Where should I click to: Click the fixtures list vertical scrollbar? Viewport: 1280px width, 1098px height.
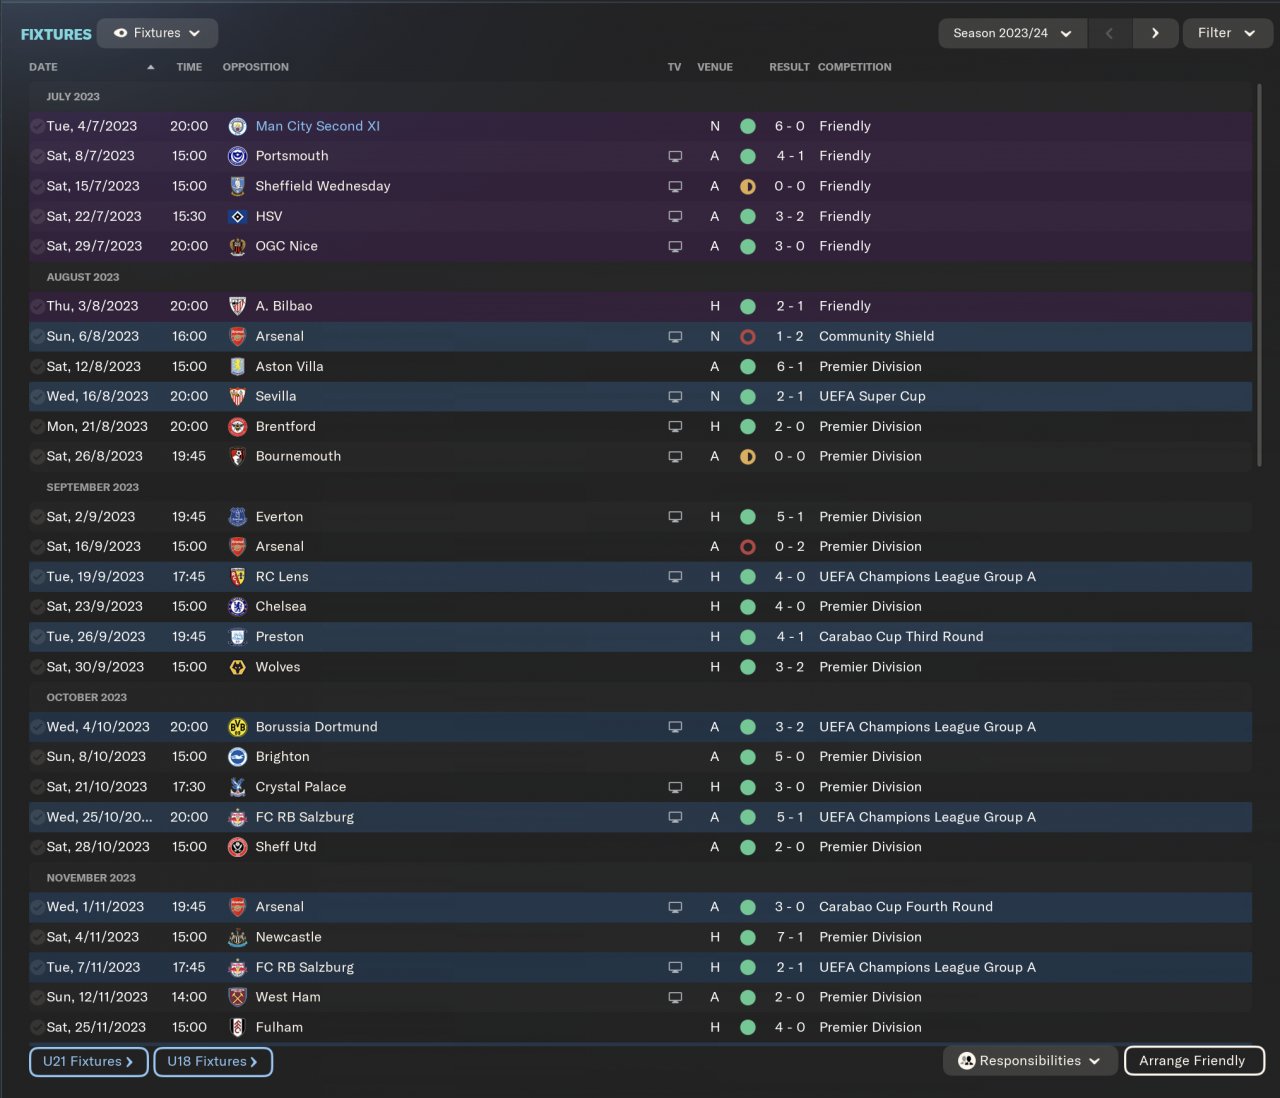pyautogui.click(x=1259, y=275)
